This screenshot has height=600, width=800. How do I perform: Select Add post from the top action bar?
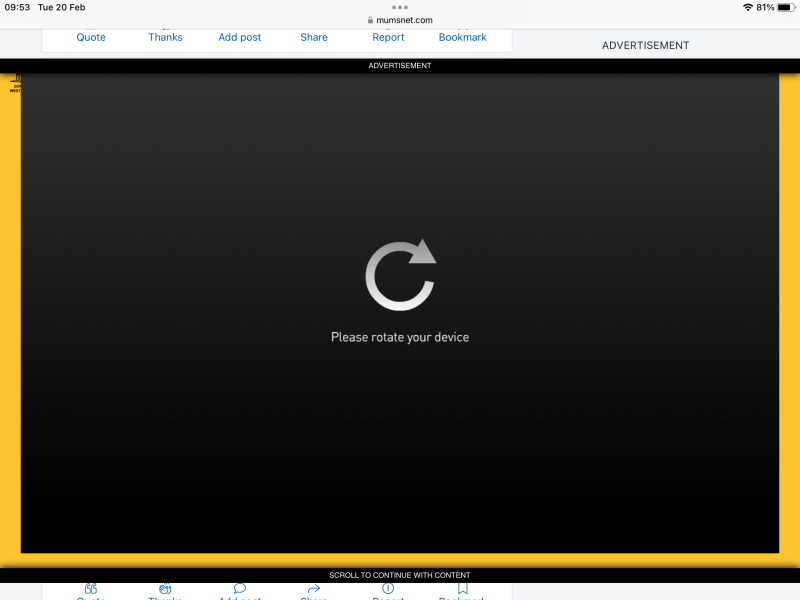239,37
